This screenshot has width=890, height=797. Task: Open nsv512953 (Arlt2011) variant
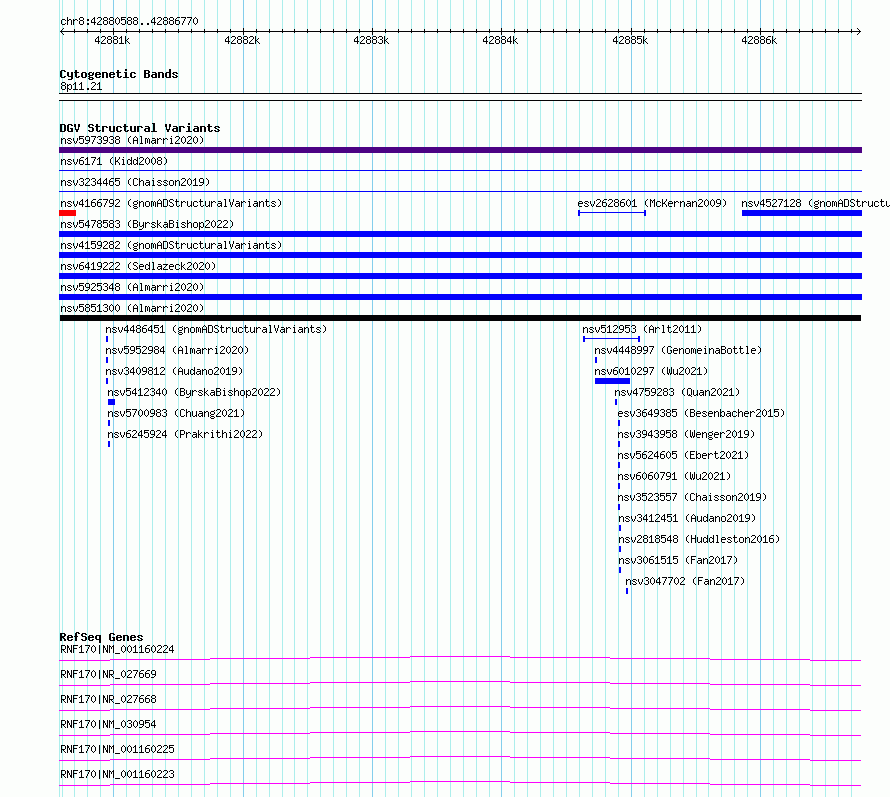tap(642, 329)
